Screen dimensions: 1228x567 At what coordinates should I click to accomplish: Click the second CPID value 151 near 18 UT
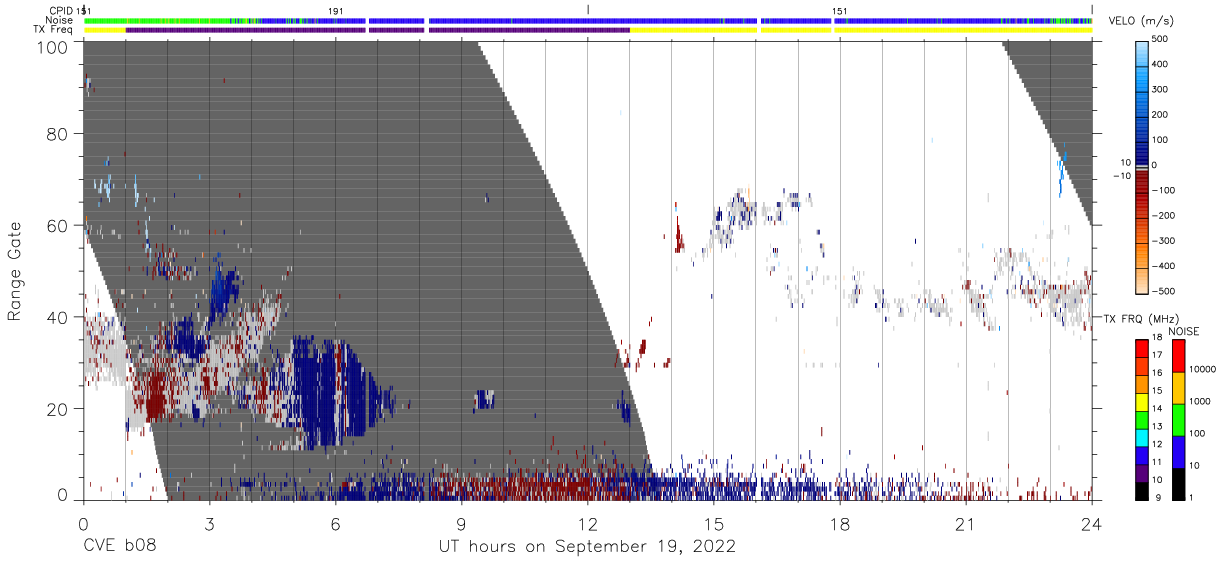[x=839, y=10]
